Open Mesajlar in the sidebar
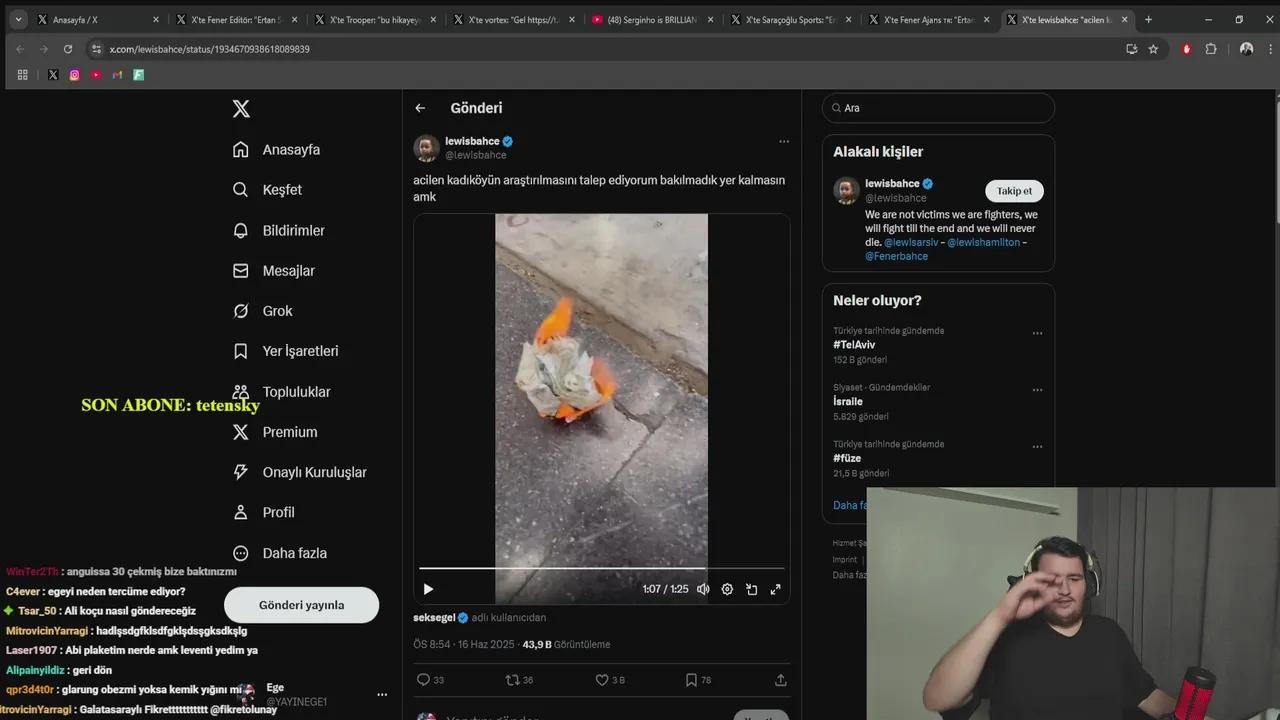 click(x=286, y=270)
